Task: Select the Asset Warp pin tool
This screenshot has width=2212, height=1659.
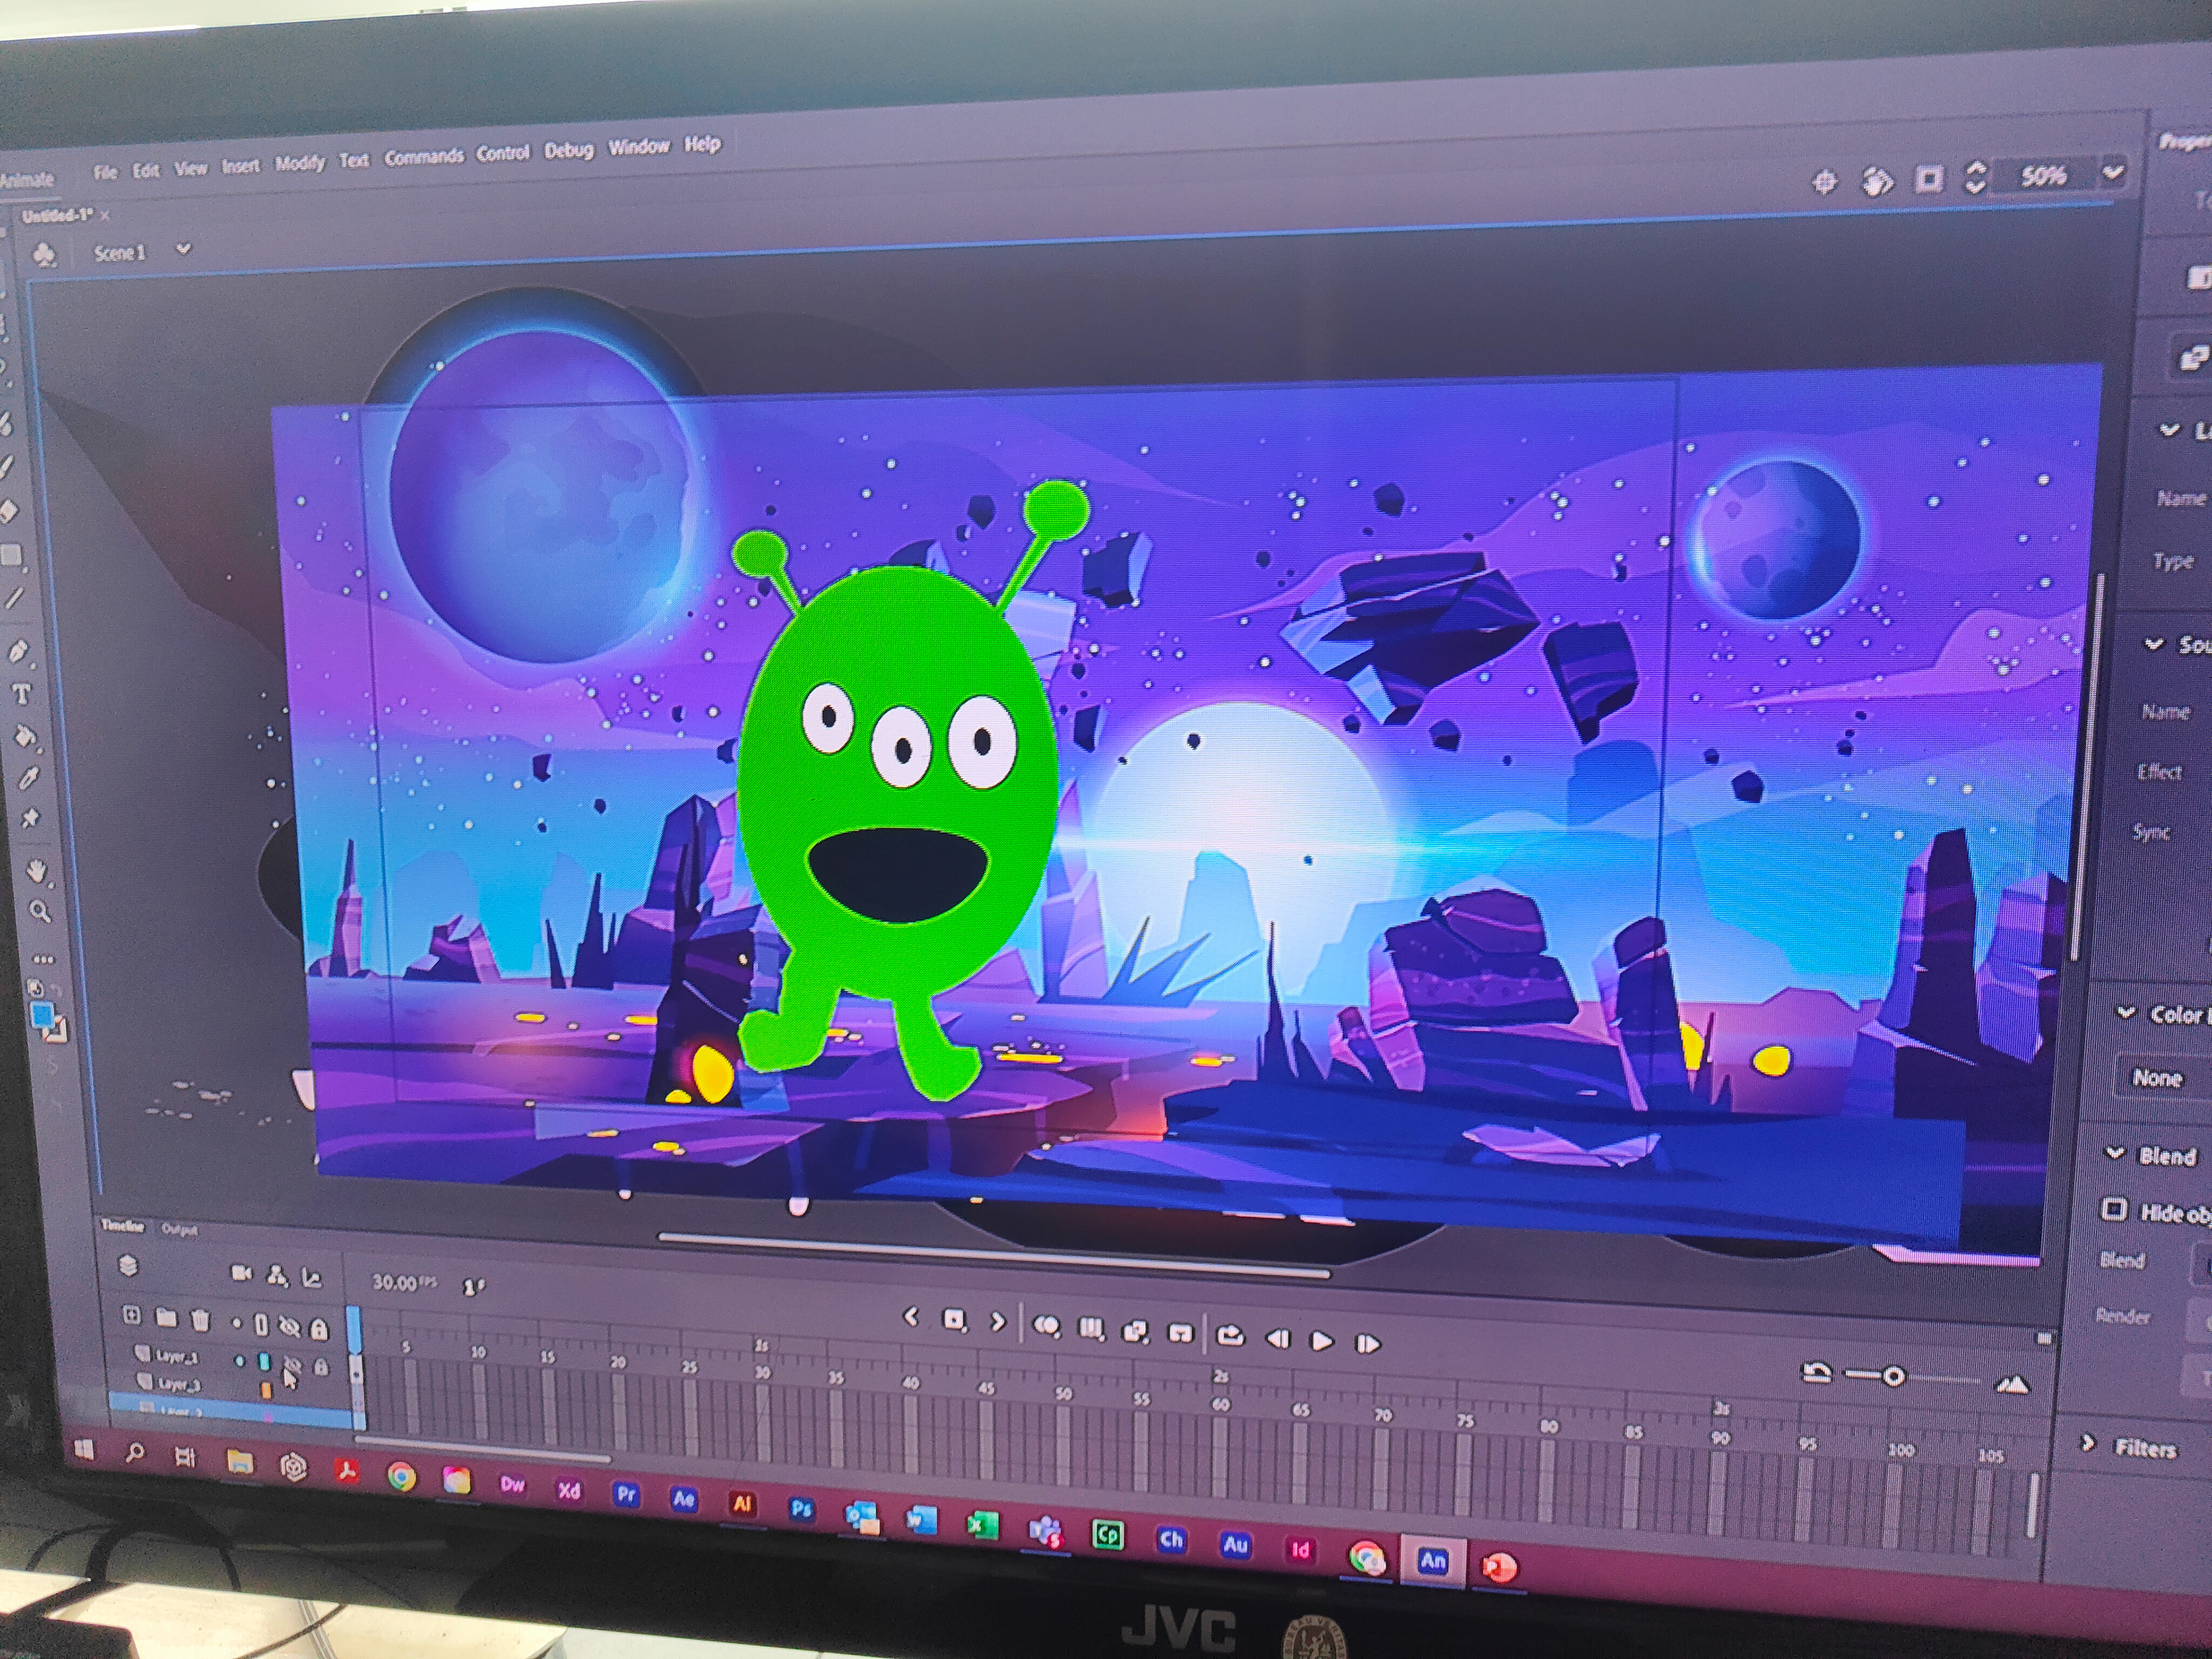Action: coord(30,818)
